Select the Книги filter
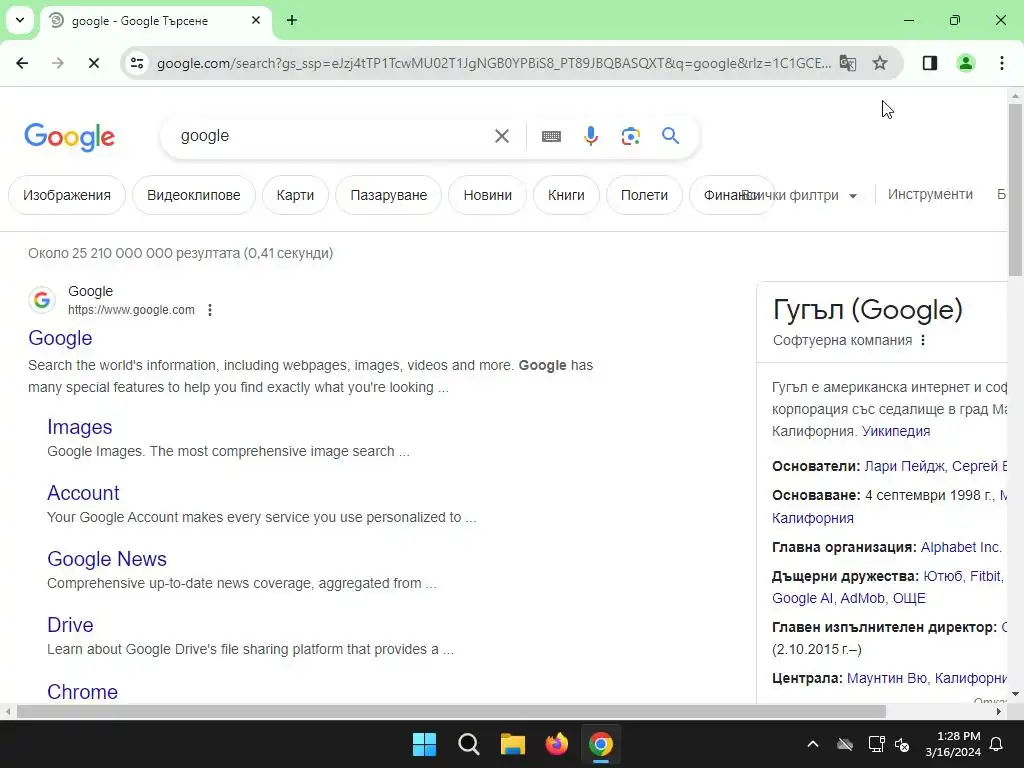Screen dimensions: 1024x768 [x=566, y=195]
